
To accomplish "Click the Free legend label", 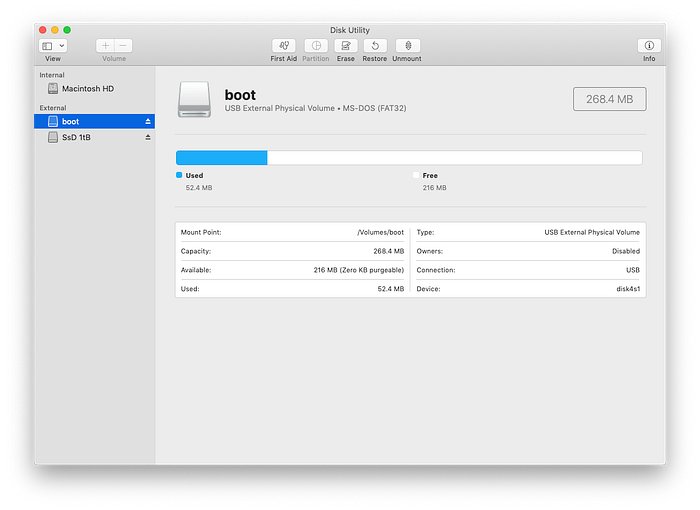I will 430,176.
